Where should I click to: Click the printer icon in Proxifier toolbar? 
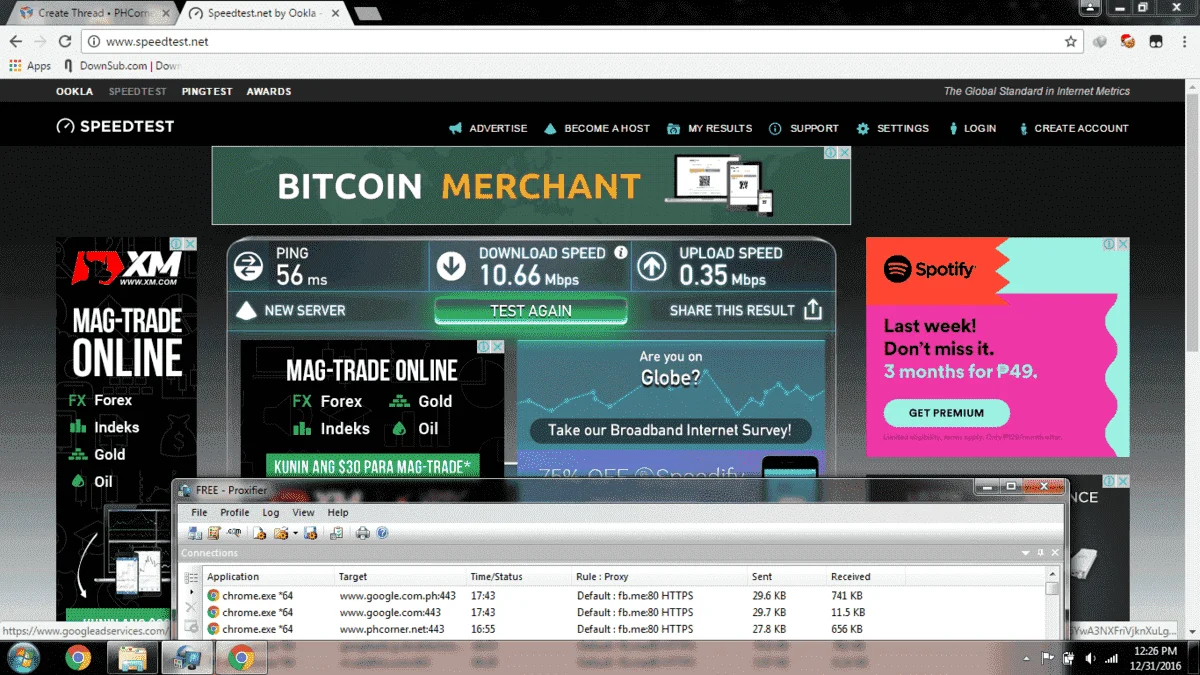coord(363,533)
